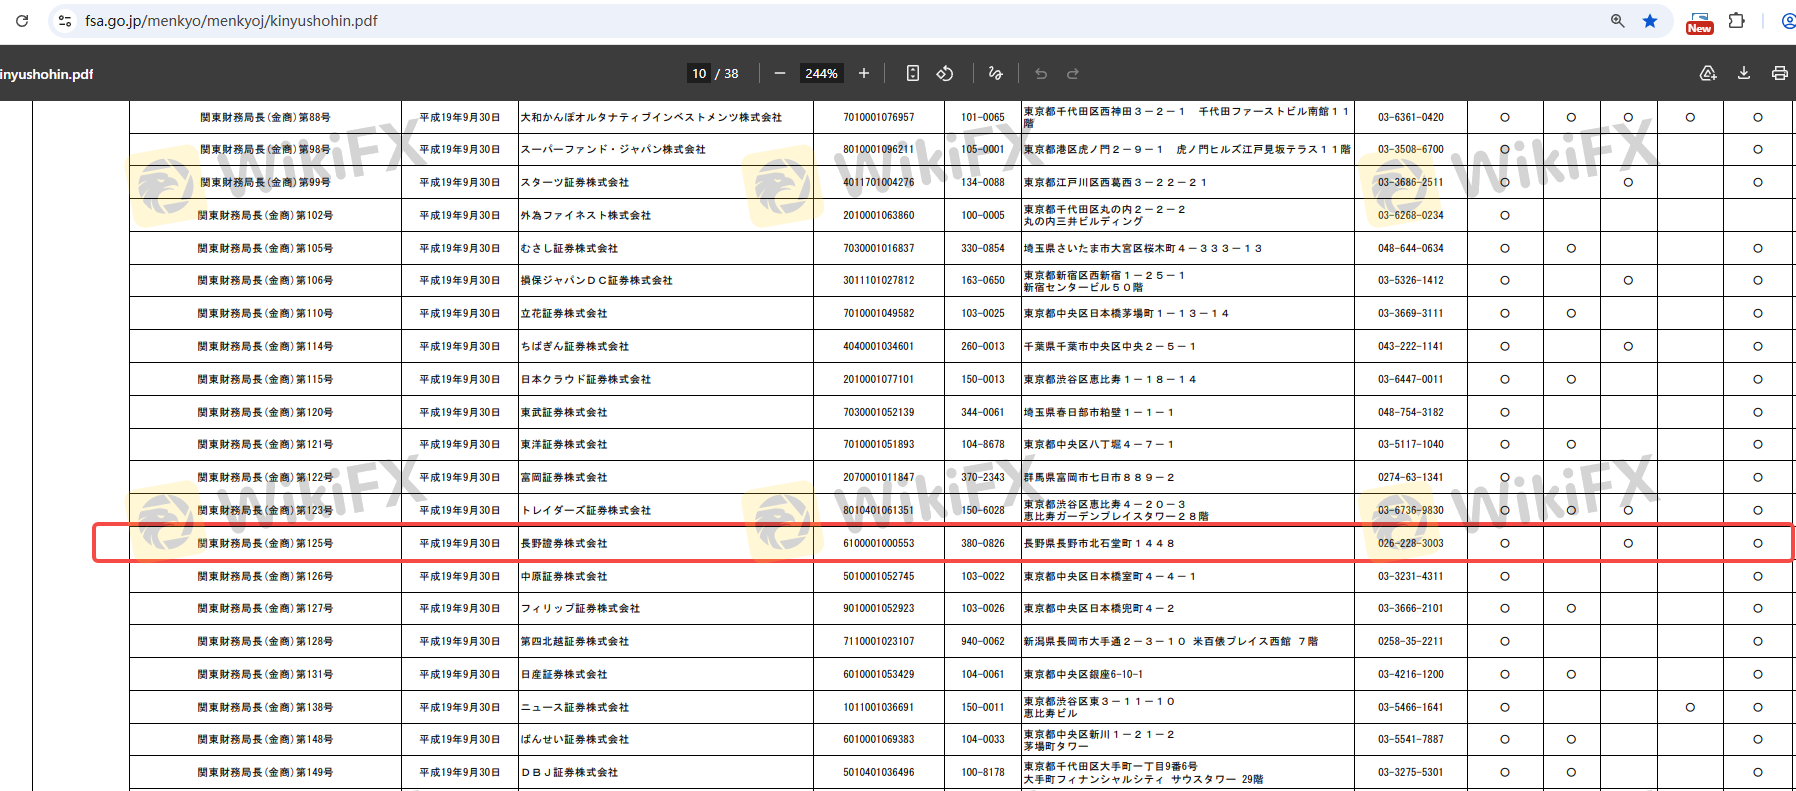Select 外為ファイネスト株式会社 in the table

pyautogui.click(x=586, y=215)
